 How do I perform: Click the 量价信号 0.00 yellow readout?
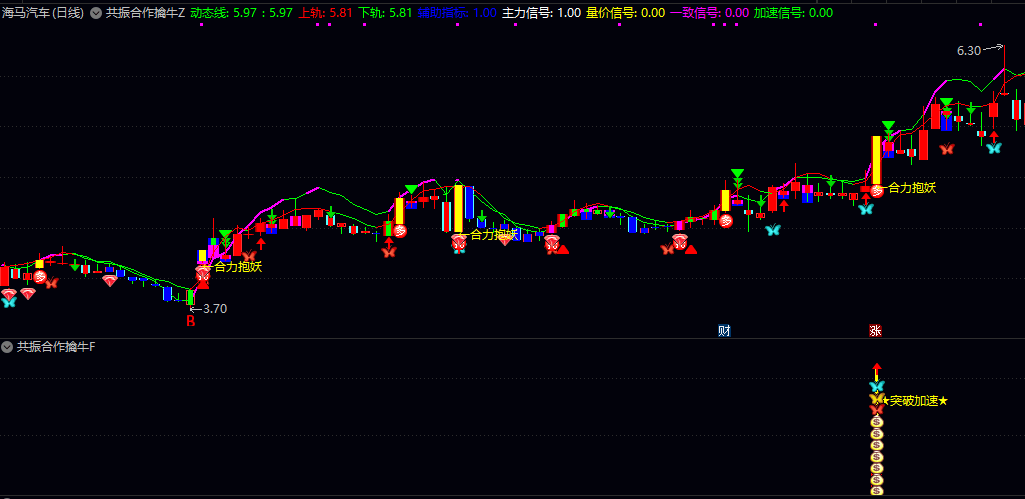click(x=626, y=12)
